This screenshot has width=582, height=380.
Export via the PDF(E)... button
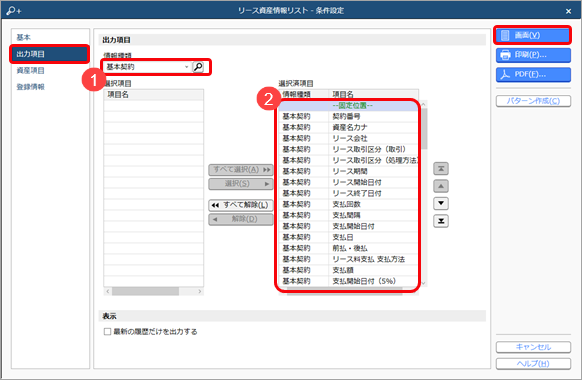pyautogui.click(x=533, y=75)
